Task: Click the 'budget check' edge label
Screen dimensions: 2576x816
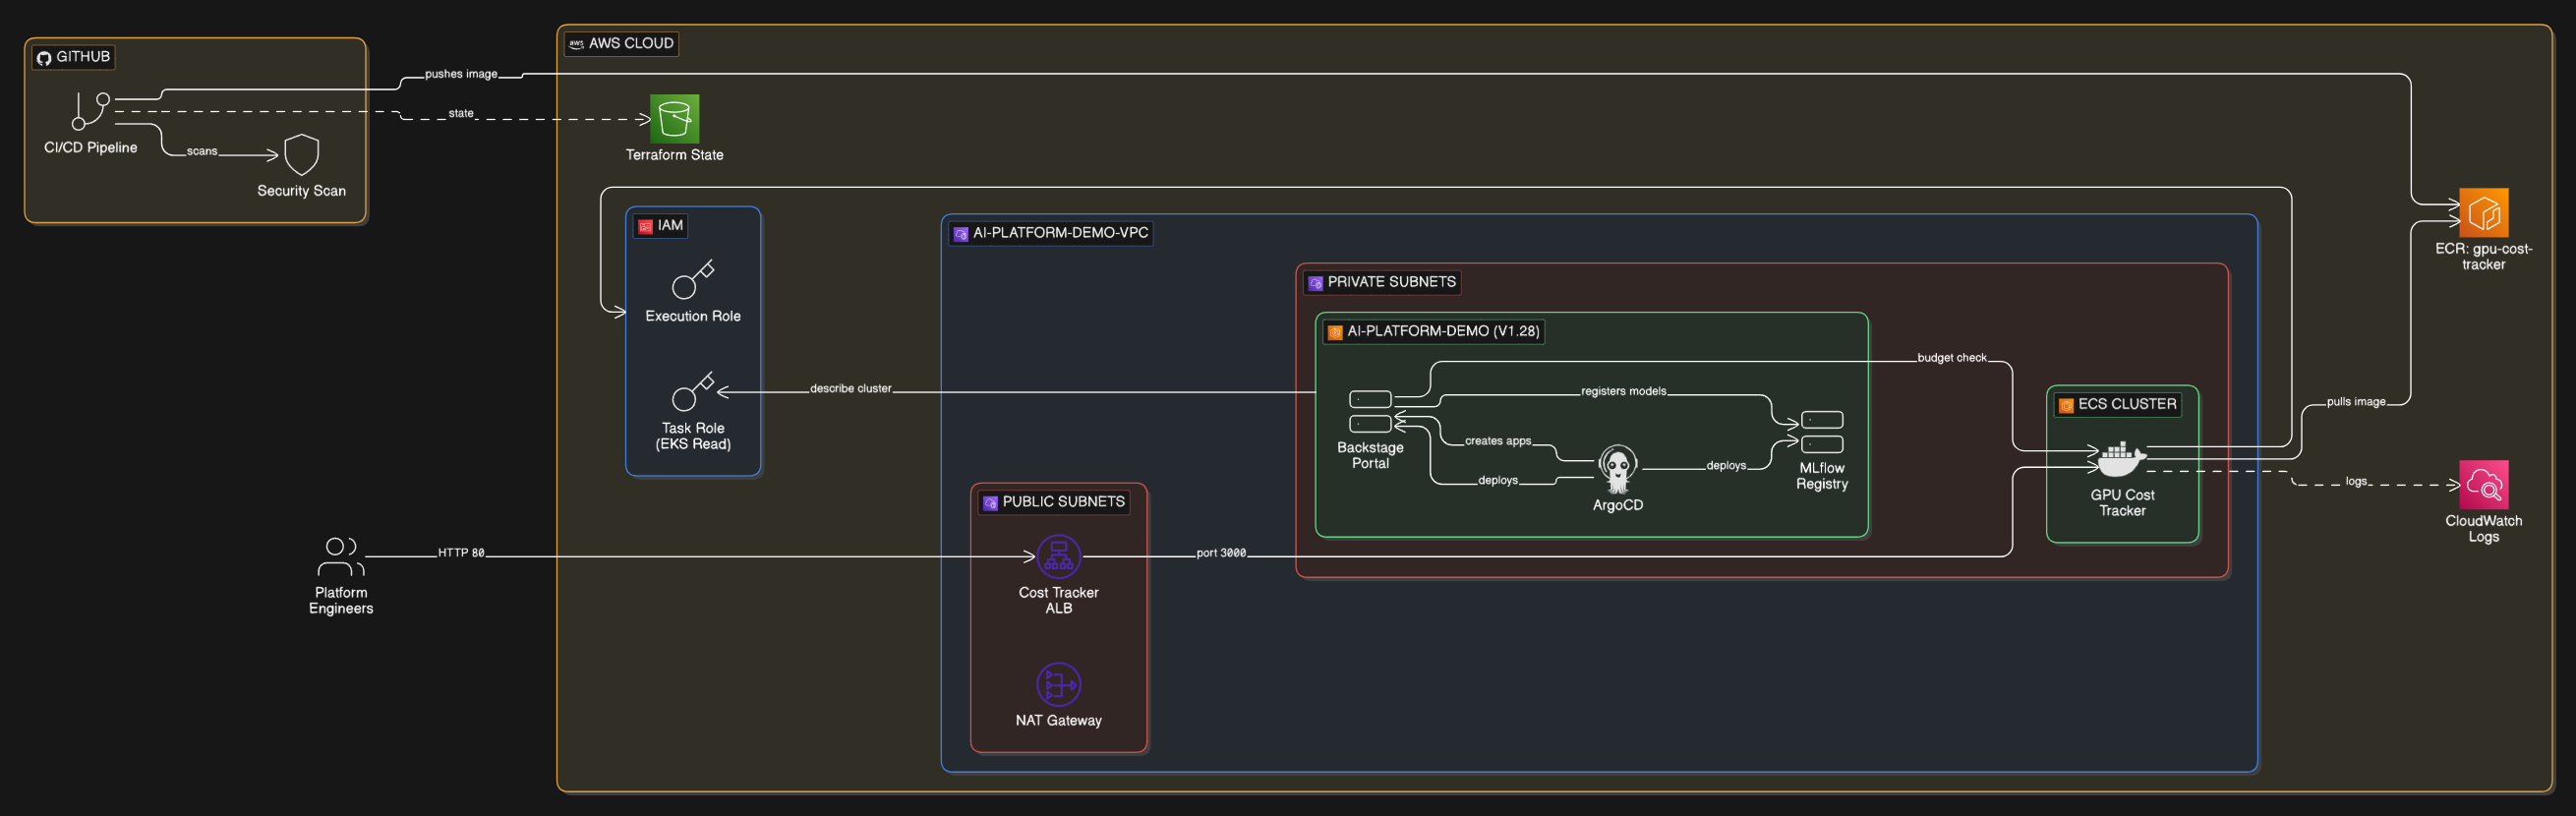Action: (1952, 357)
